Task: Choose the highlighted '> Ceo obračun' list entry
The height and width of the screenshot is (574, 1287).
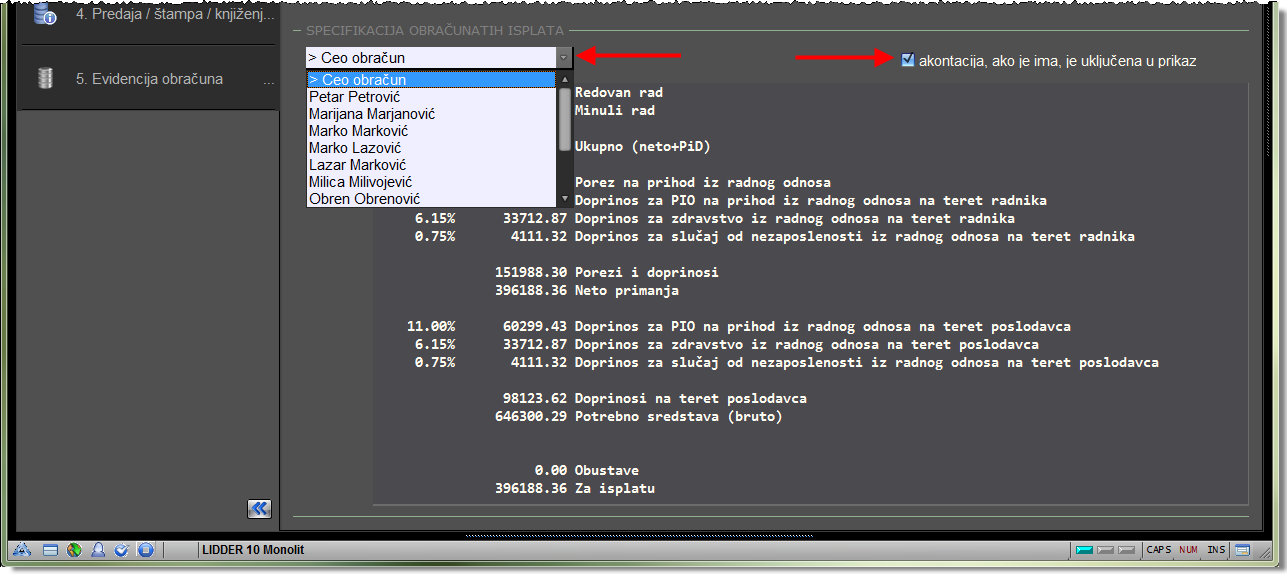Action: (x=430, y=80)
